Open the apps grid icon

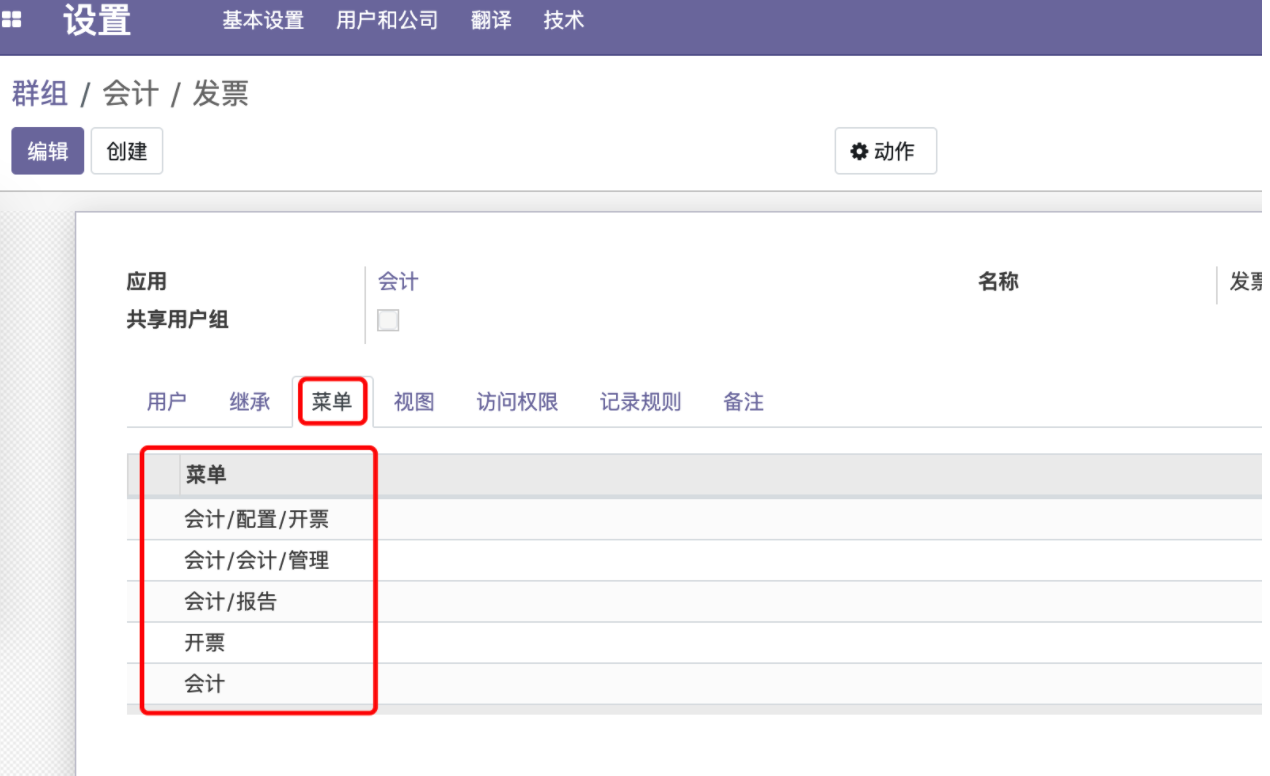click(11, 20)
